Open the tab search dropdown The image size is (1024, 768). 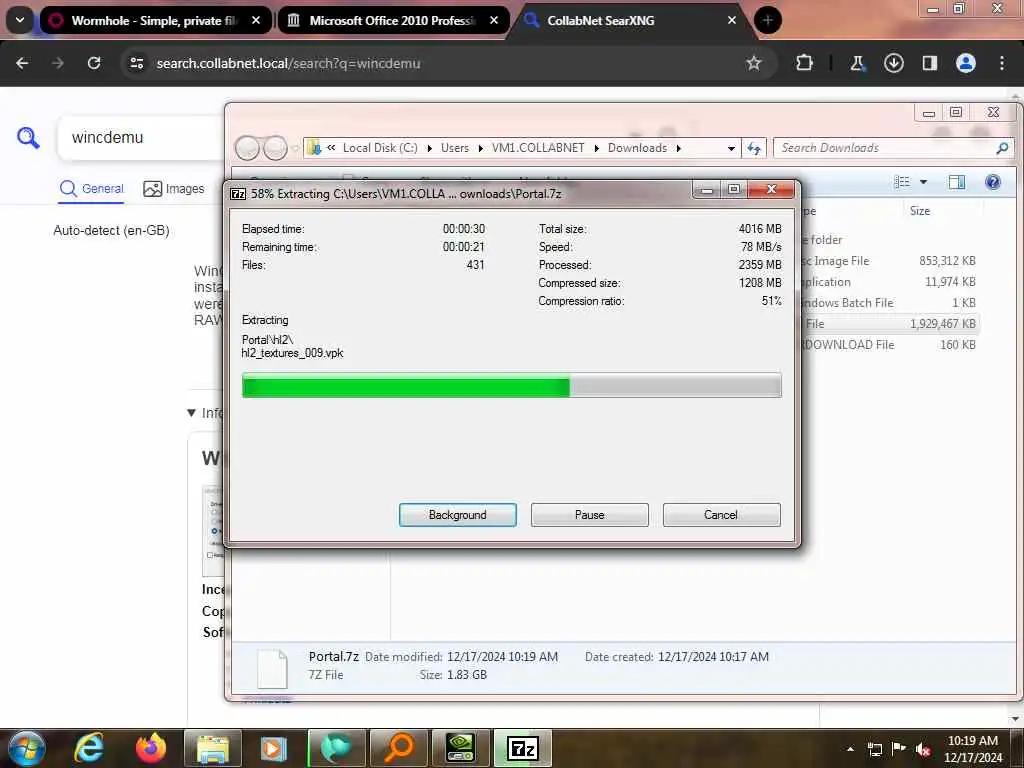20,20
